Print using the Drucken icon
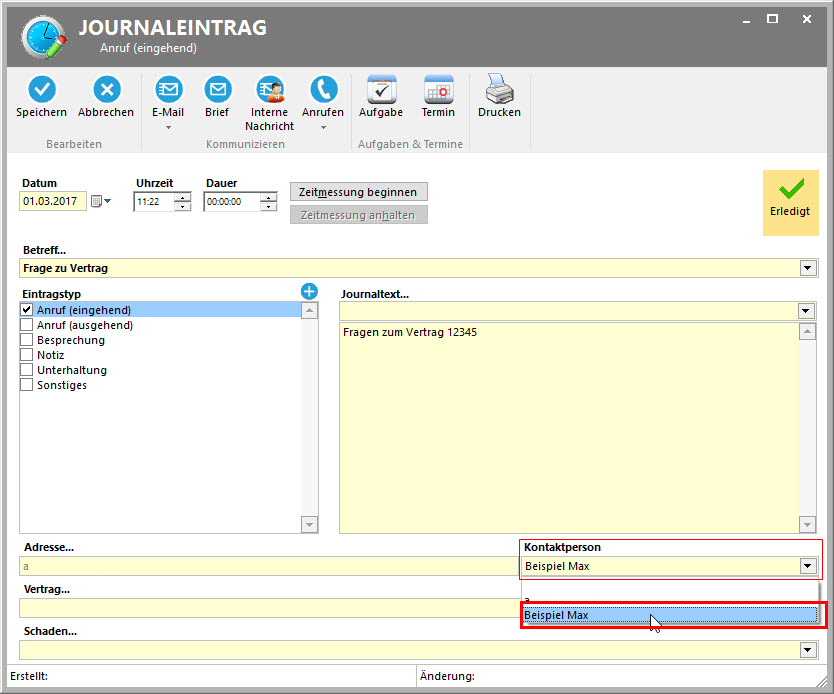Image resolution: width=834 pixels, height=694 pixels. point(499,90)
